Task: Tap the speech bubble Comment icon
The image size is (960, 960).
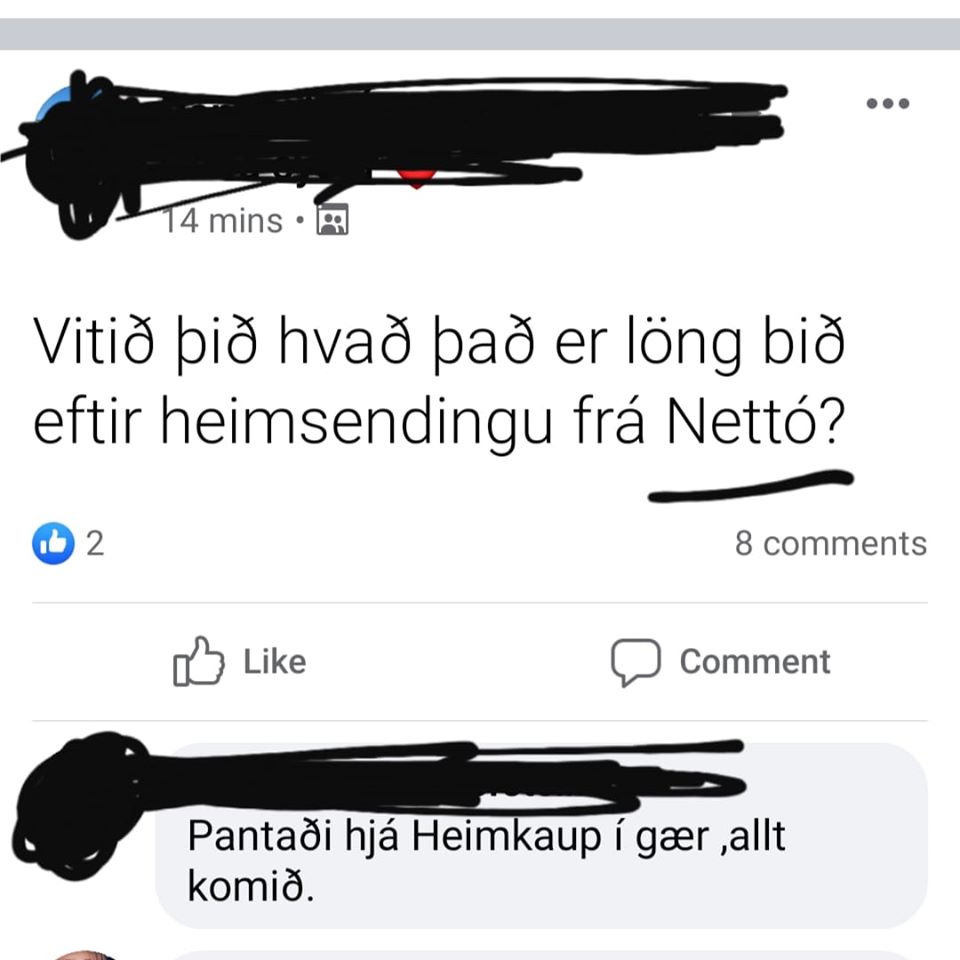Action: pyautogui.click(x=636, y=662)
